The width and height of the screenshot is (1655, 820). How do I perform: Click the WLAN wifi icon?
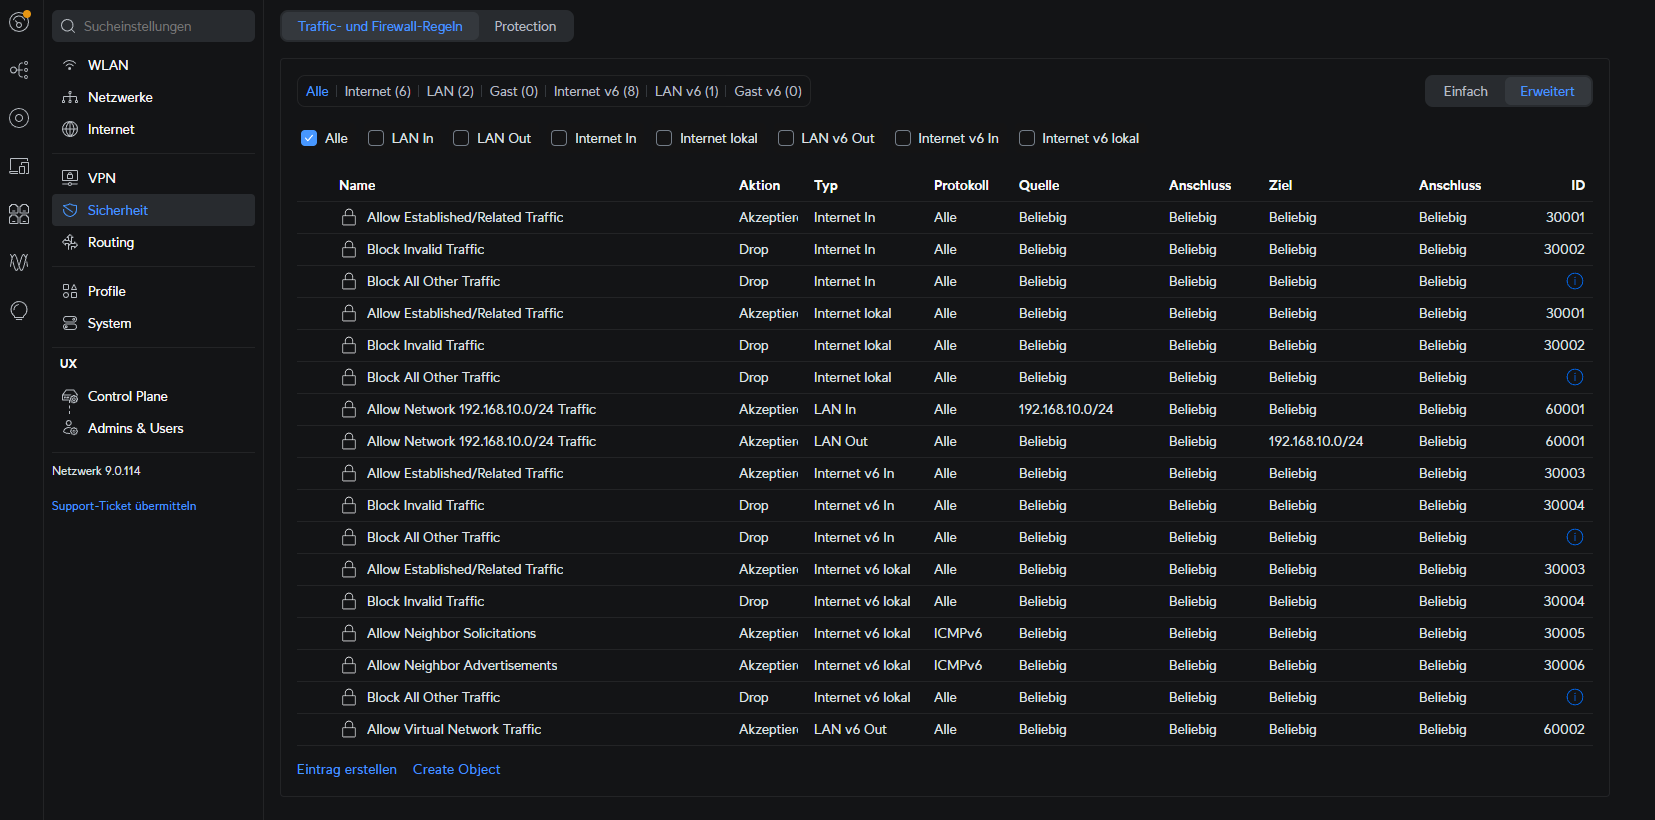click(x=70, y=65)
